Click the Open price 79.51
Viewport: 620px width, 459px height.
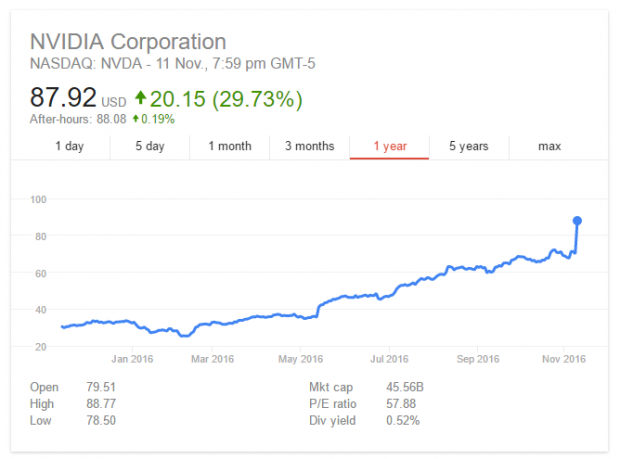click(101, 387)
